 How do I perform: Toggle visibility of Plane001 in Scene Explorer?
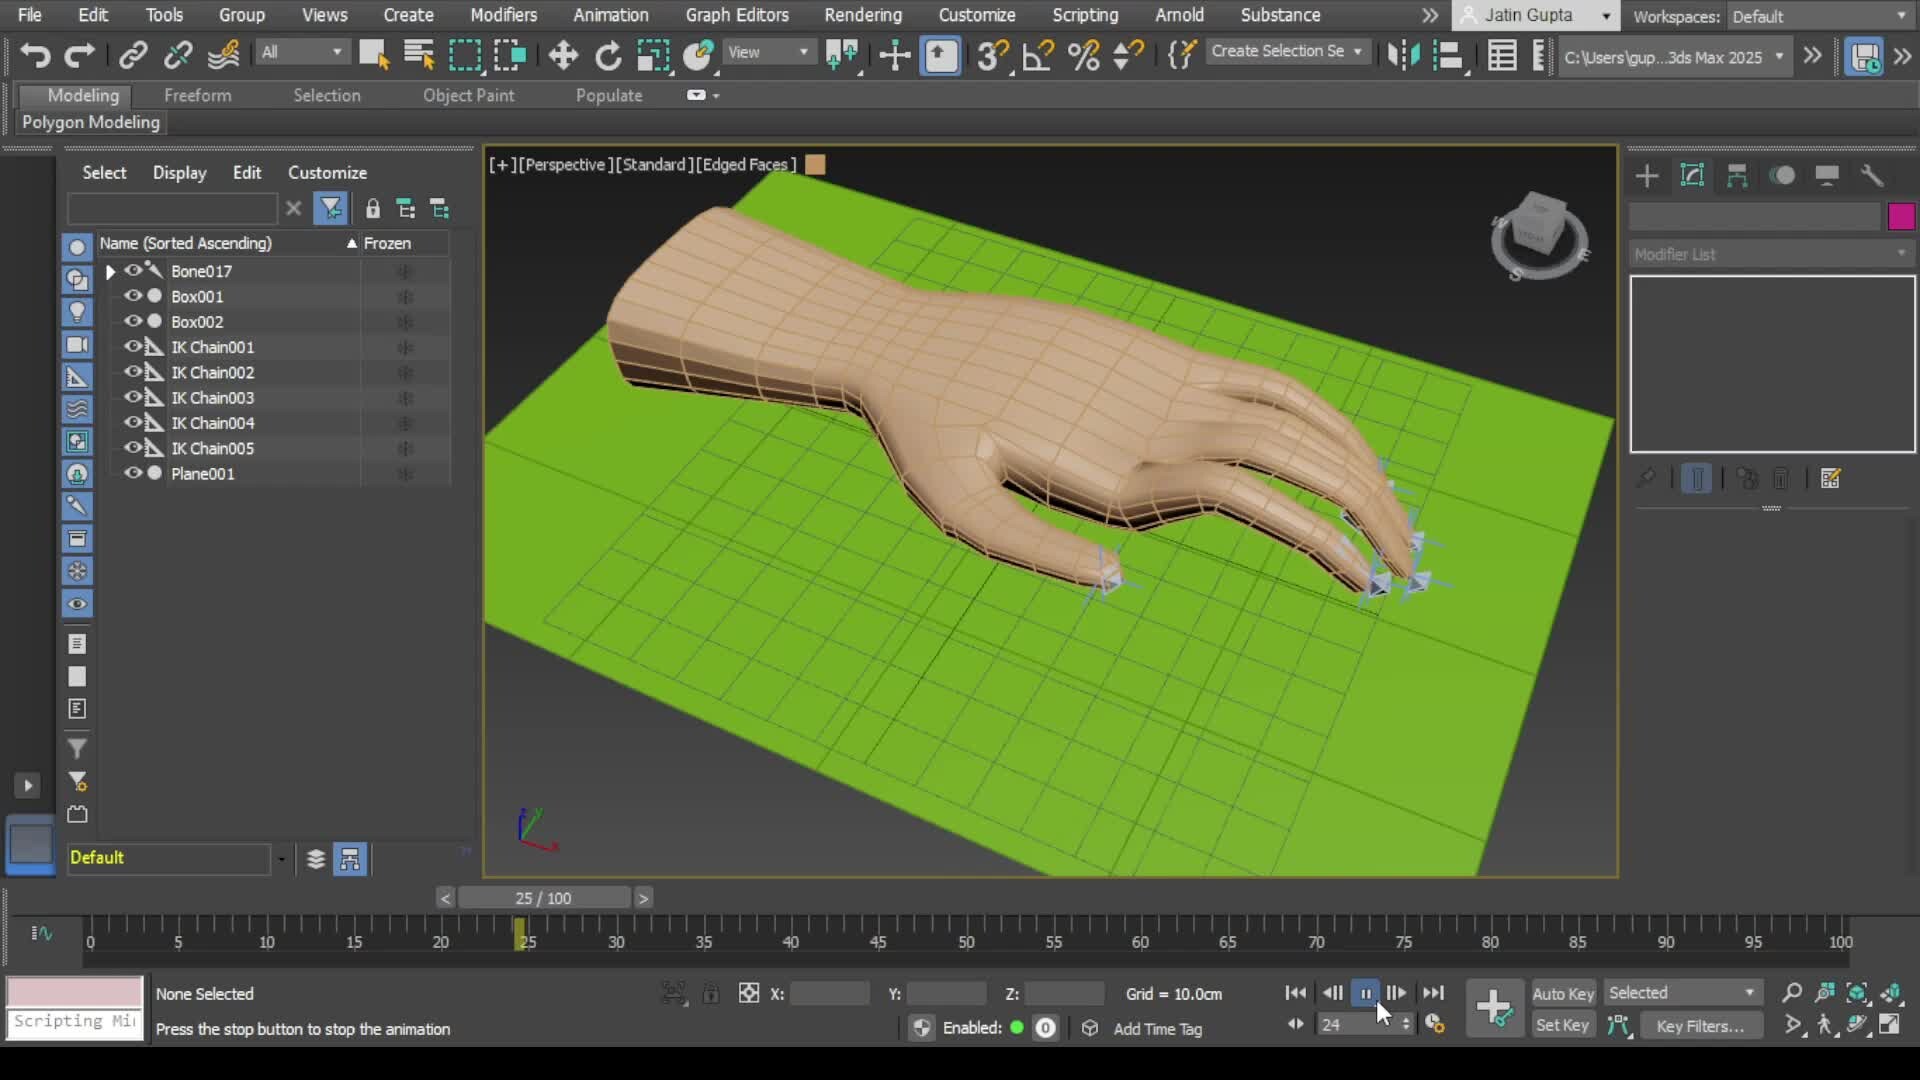pos(133,473)
